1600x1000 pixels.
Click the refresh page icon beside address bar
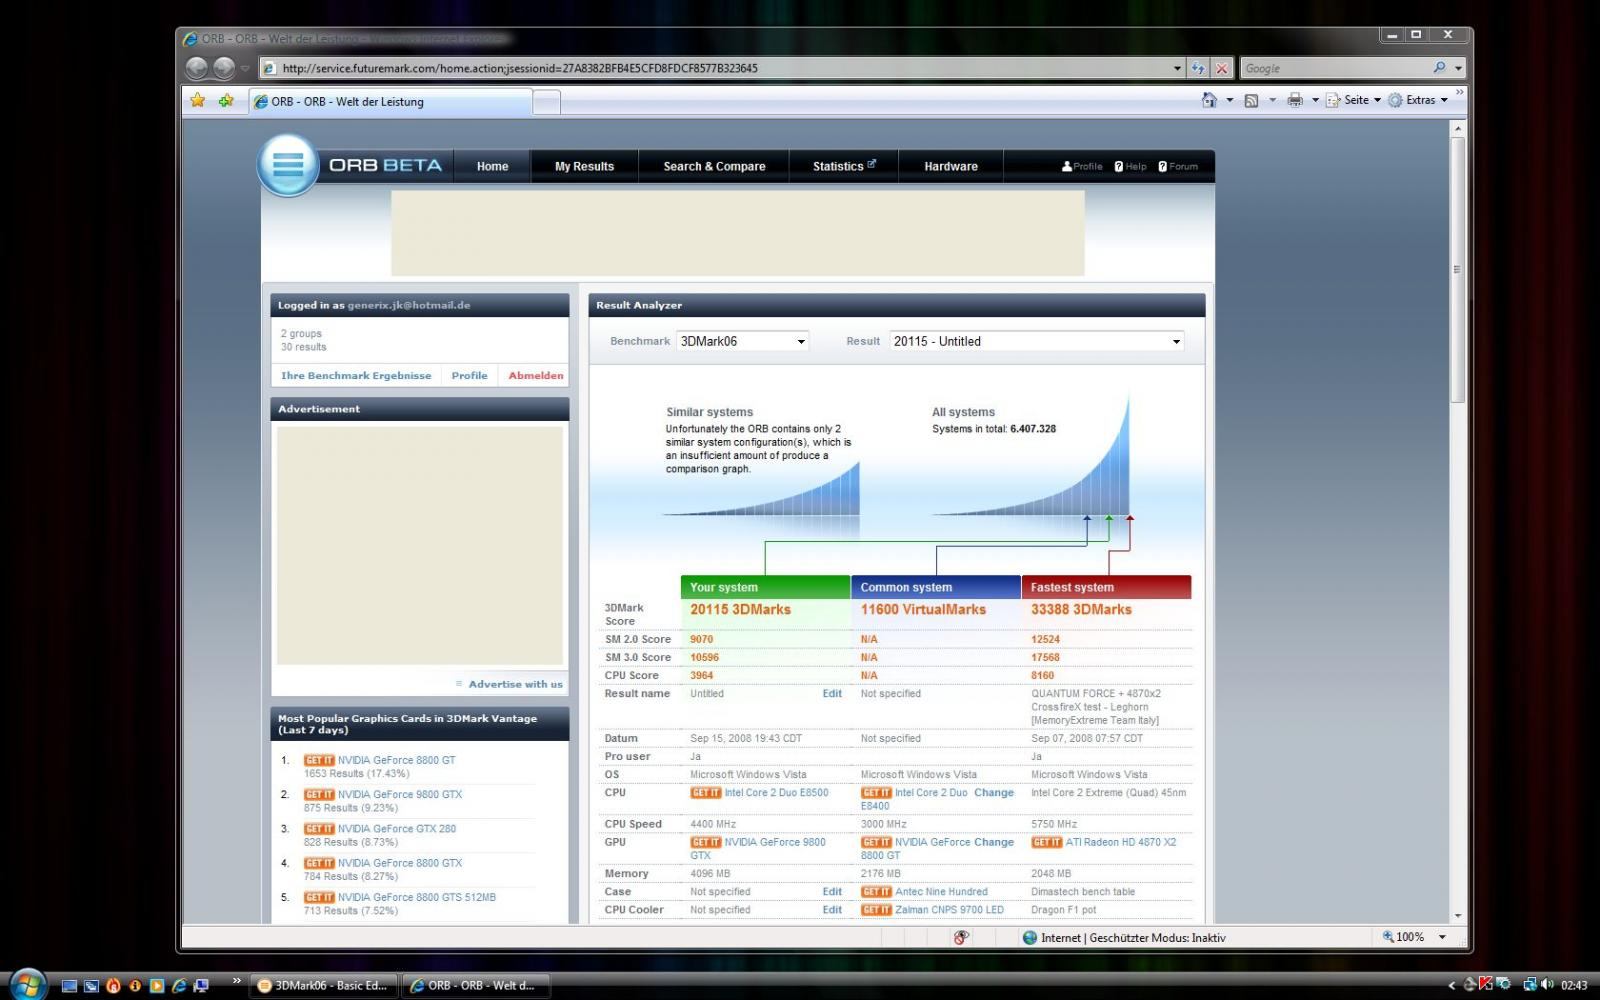pos(1198,68)
